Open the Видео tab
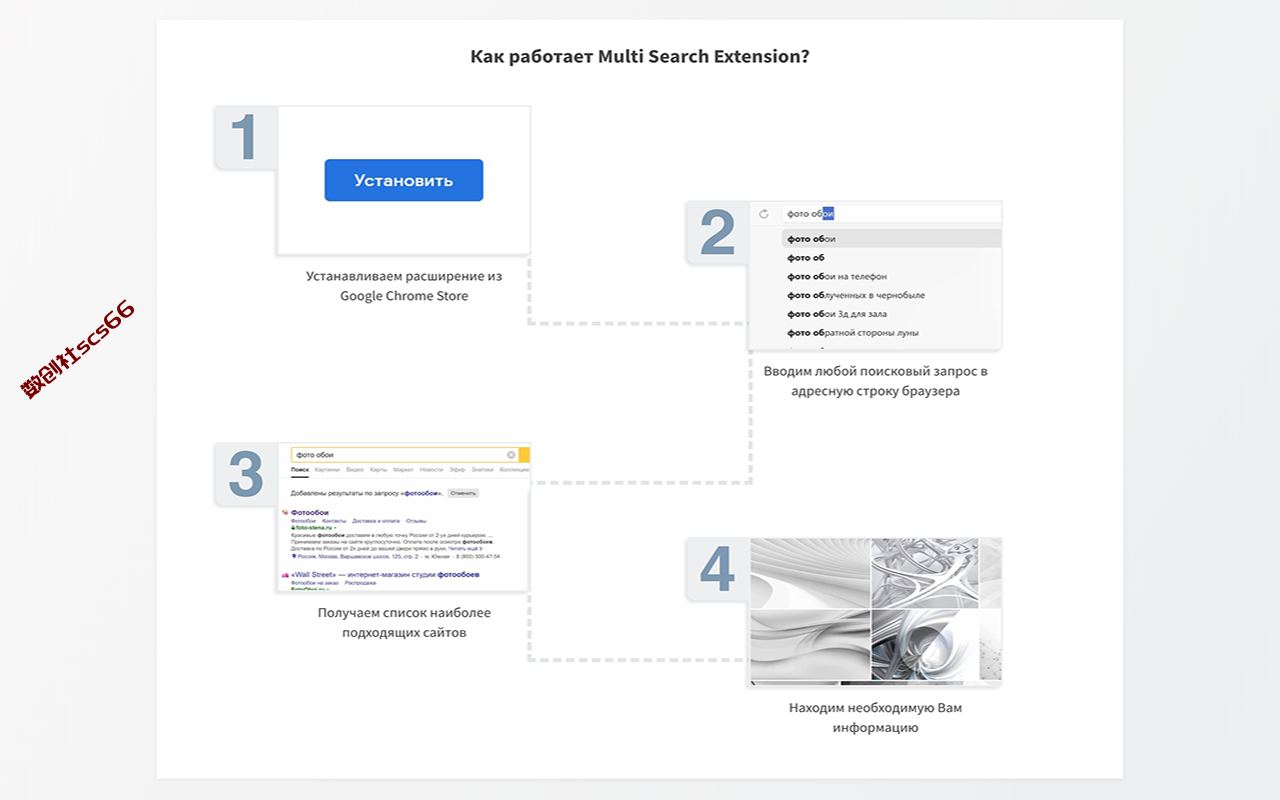Screen dimensions: 1280x800 tap(355, 469)
